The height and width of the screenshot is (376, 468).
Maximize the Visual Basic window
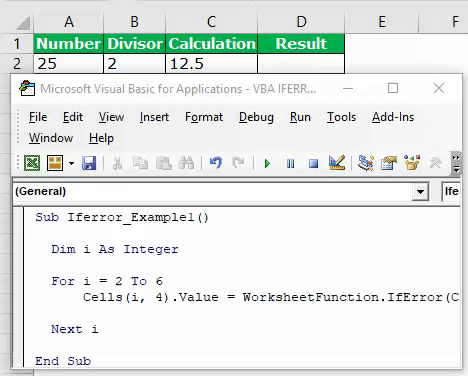(393, 88)
